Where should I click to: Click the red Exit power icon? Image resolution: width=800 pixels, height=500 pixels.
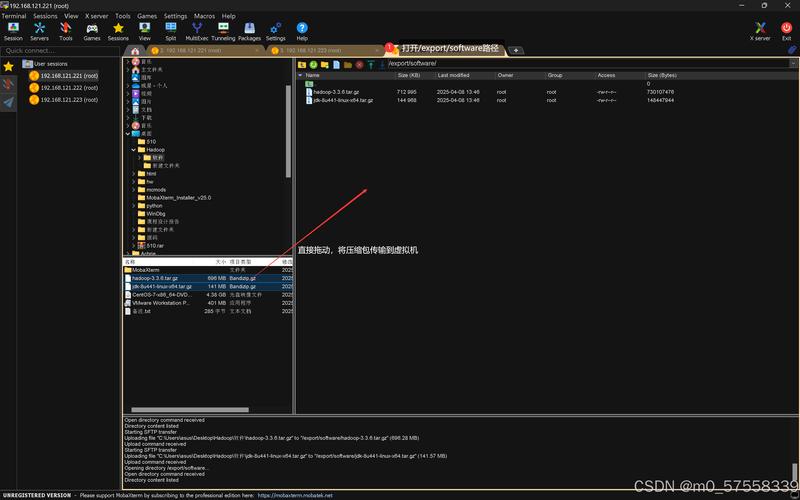click(x=786, y=31)
